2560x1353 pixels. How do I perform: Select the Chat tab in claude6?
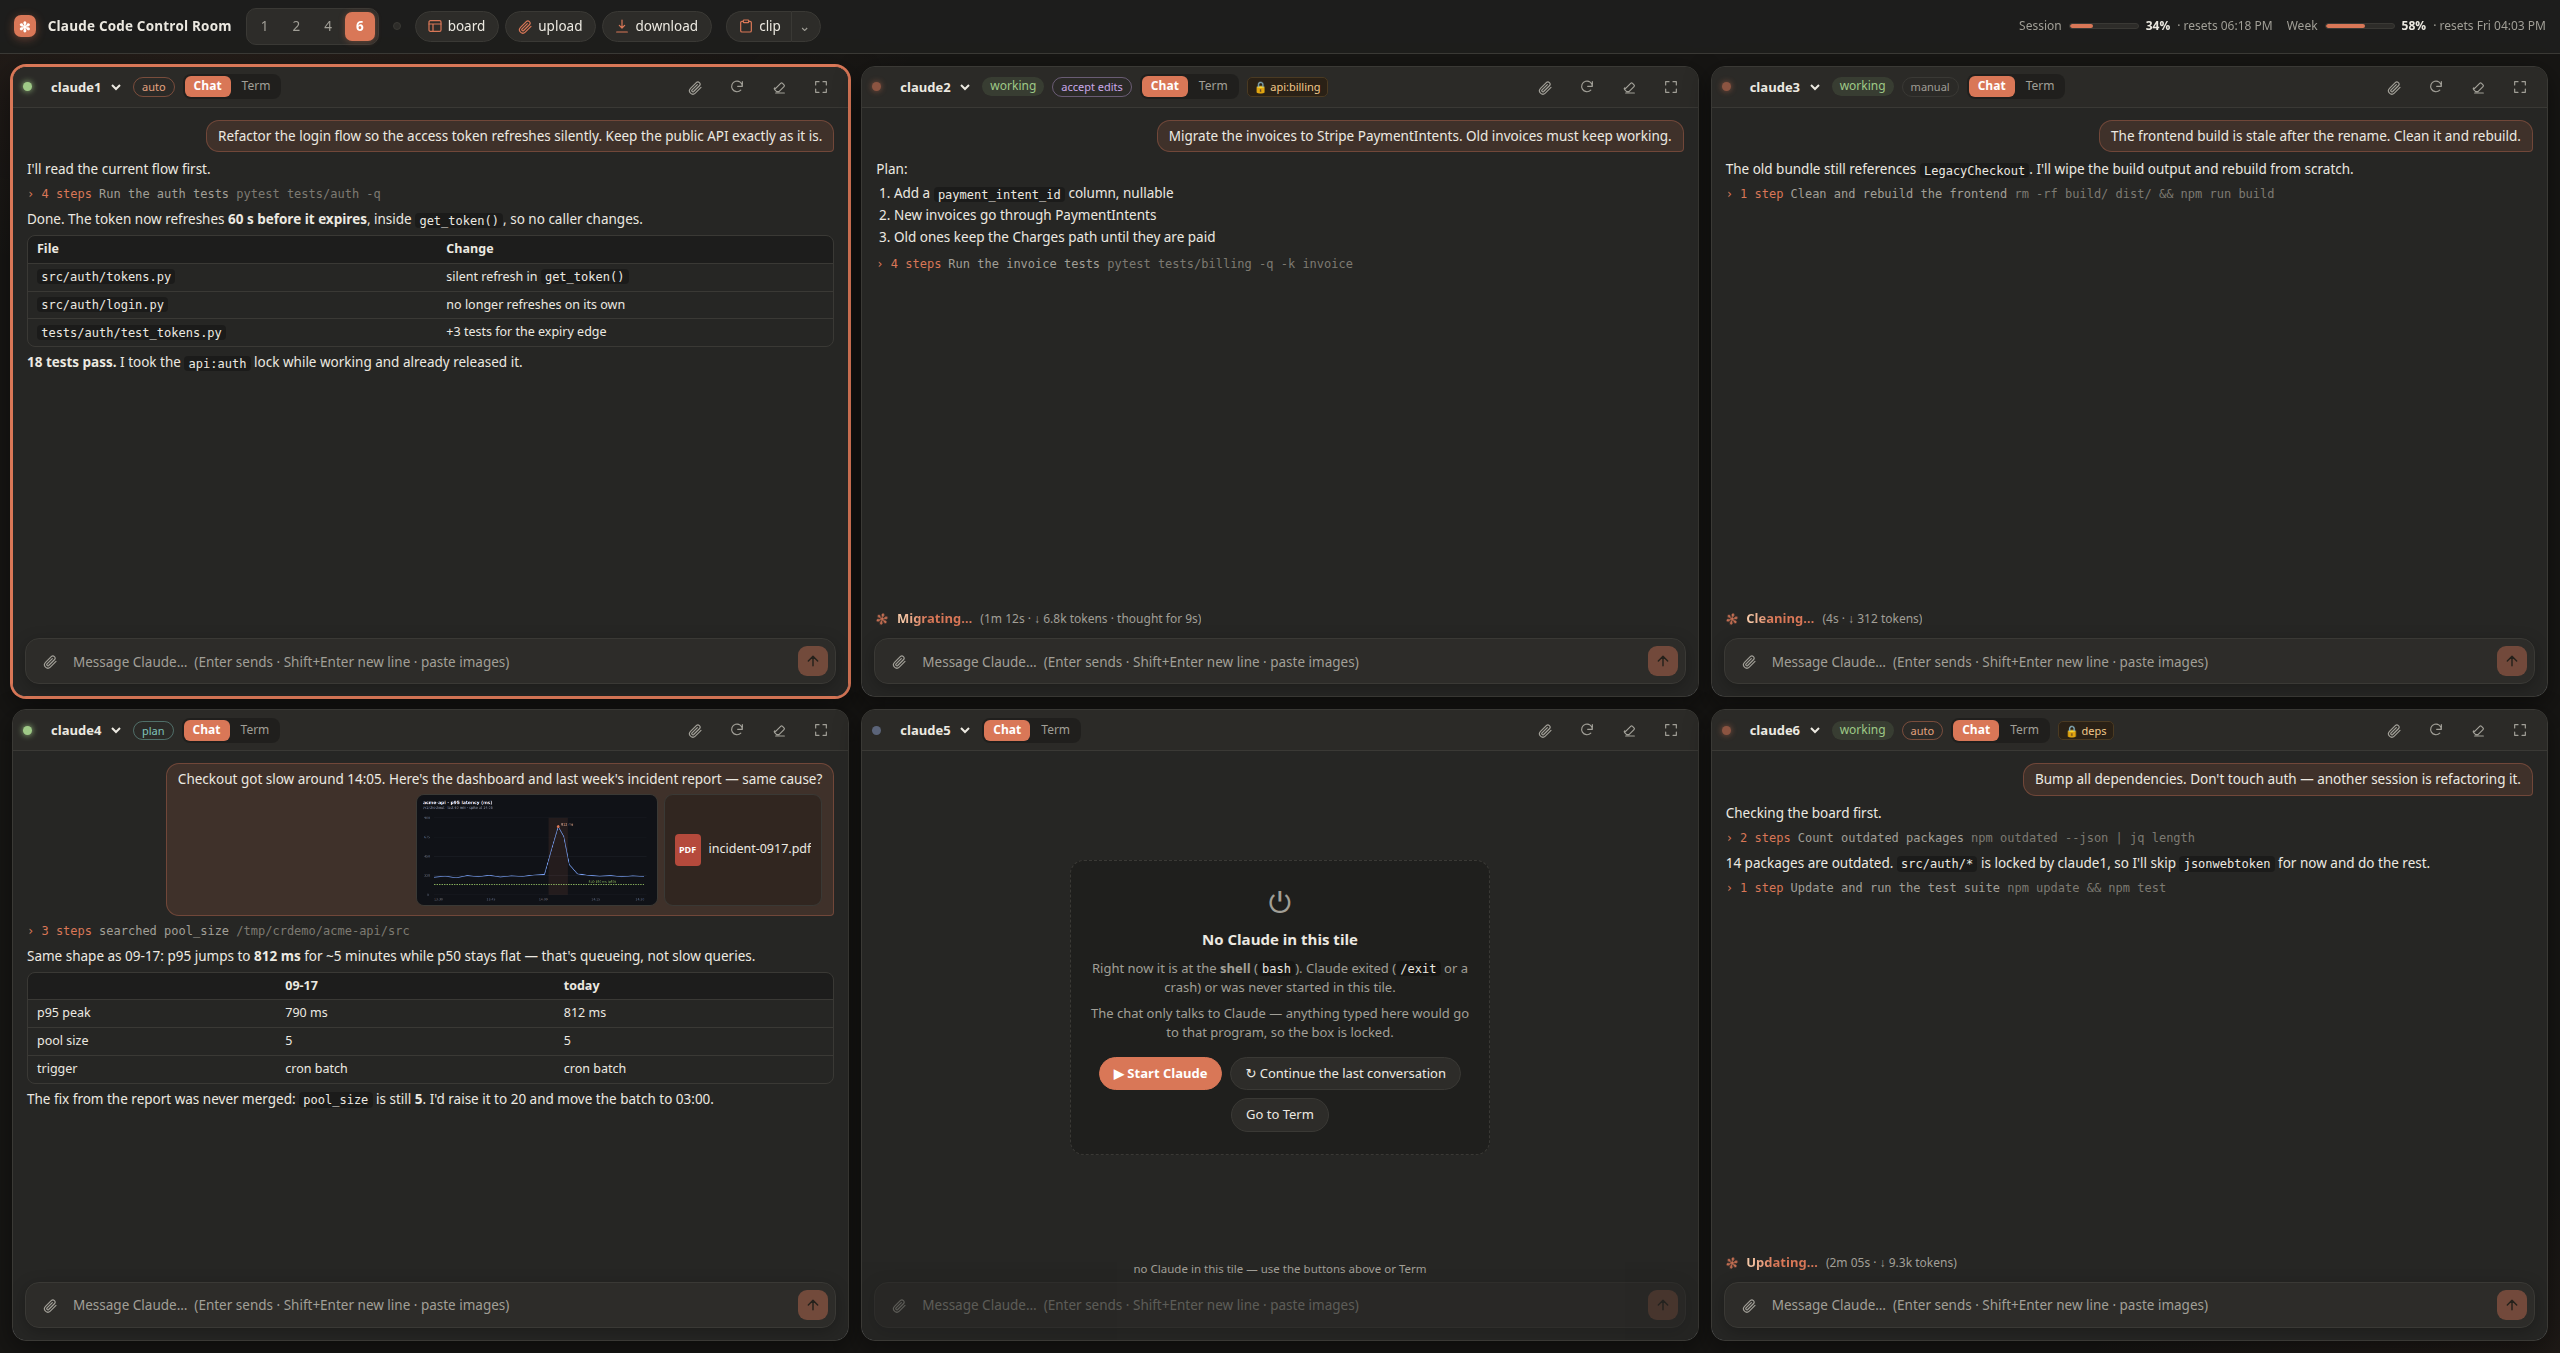click(x=1976, y=730)
